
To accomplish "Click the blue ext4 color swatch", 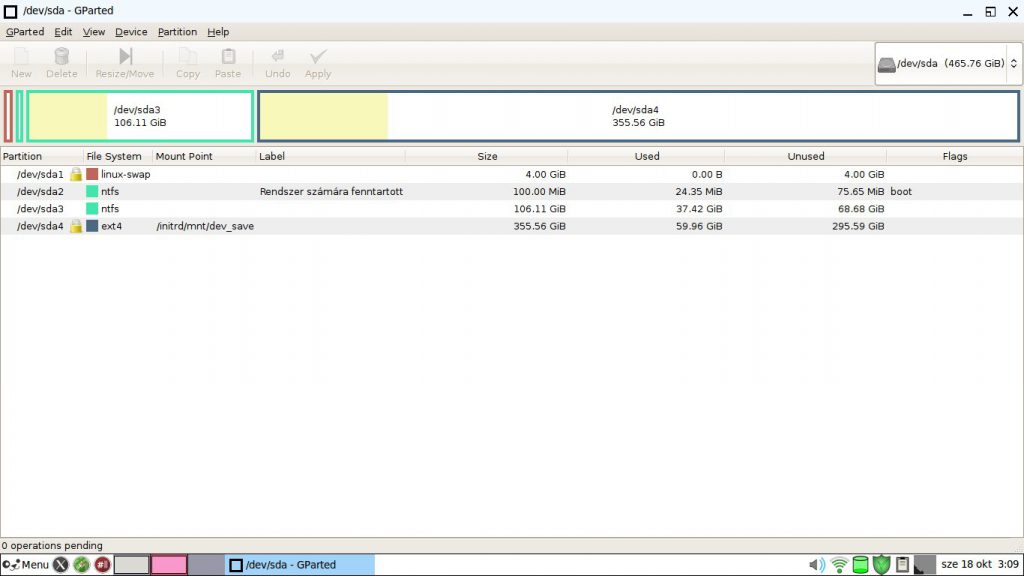I will click(x=92, y=226).
